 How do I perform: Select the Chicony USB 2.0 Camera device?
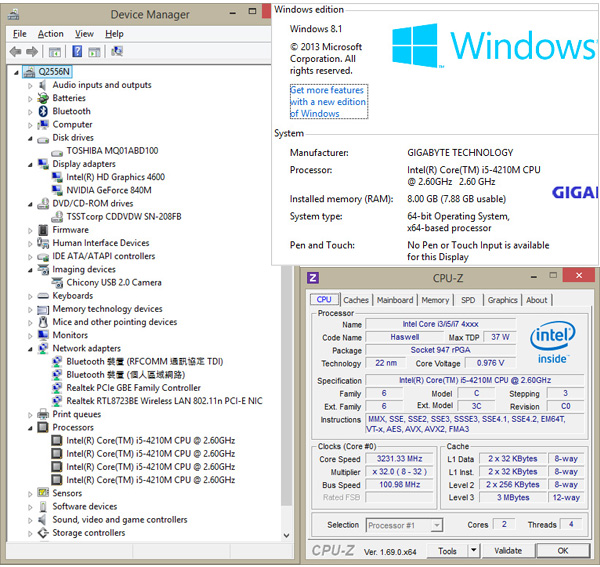[114, 283]
